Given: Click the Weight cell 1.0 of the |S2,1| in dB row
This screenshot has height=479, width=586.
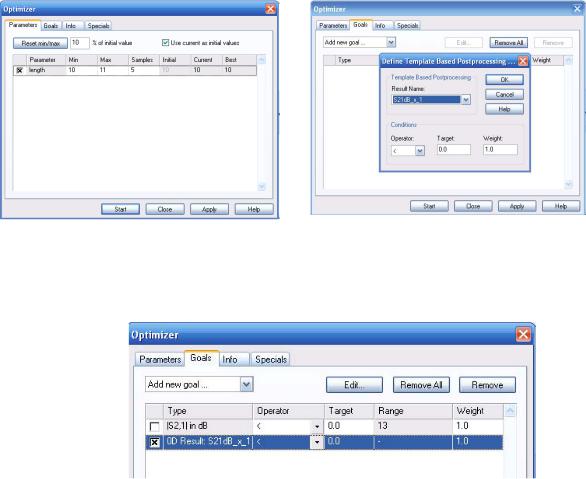Looking at the screenshot, I should (477, 426).
